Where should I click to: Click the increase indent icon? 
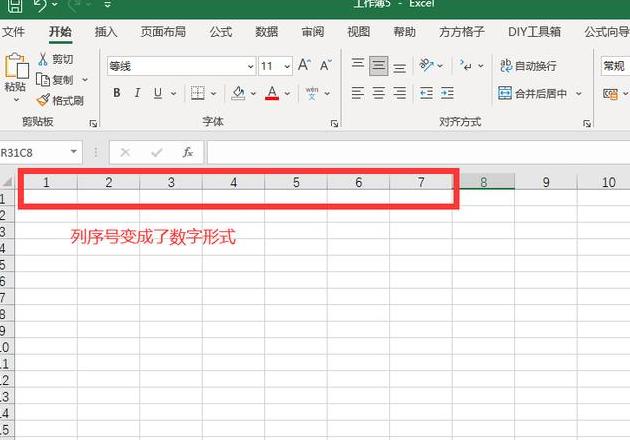coord(447,93)
